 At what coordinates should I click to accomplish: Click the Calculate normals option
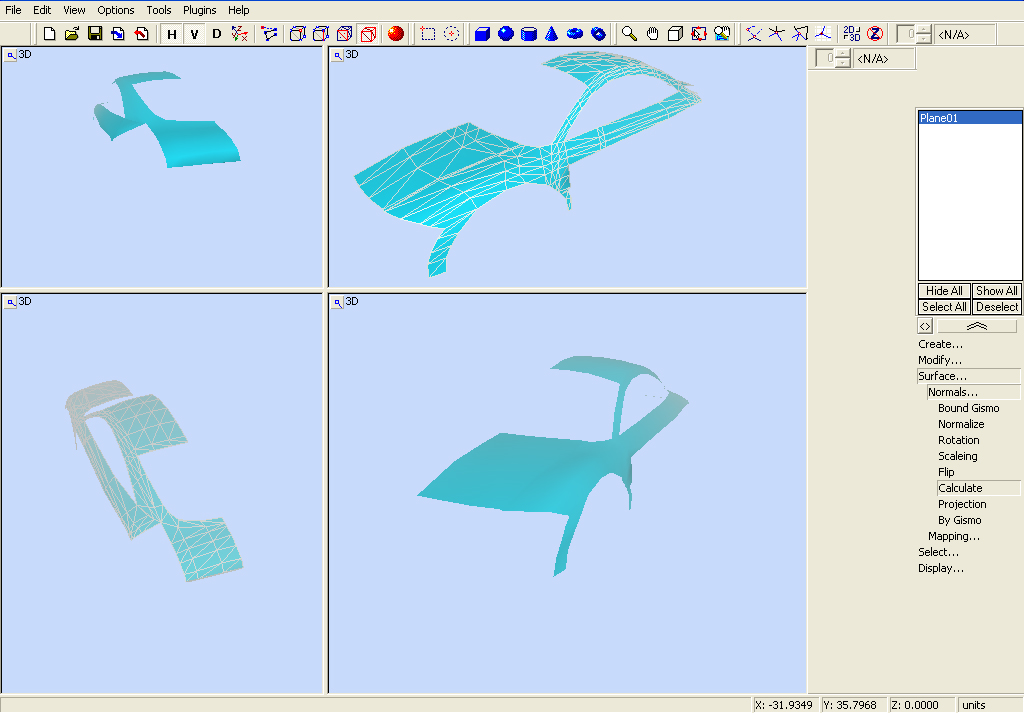pyautogui.click(x=960, y=488)
